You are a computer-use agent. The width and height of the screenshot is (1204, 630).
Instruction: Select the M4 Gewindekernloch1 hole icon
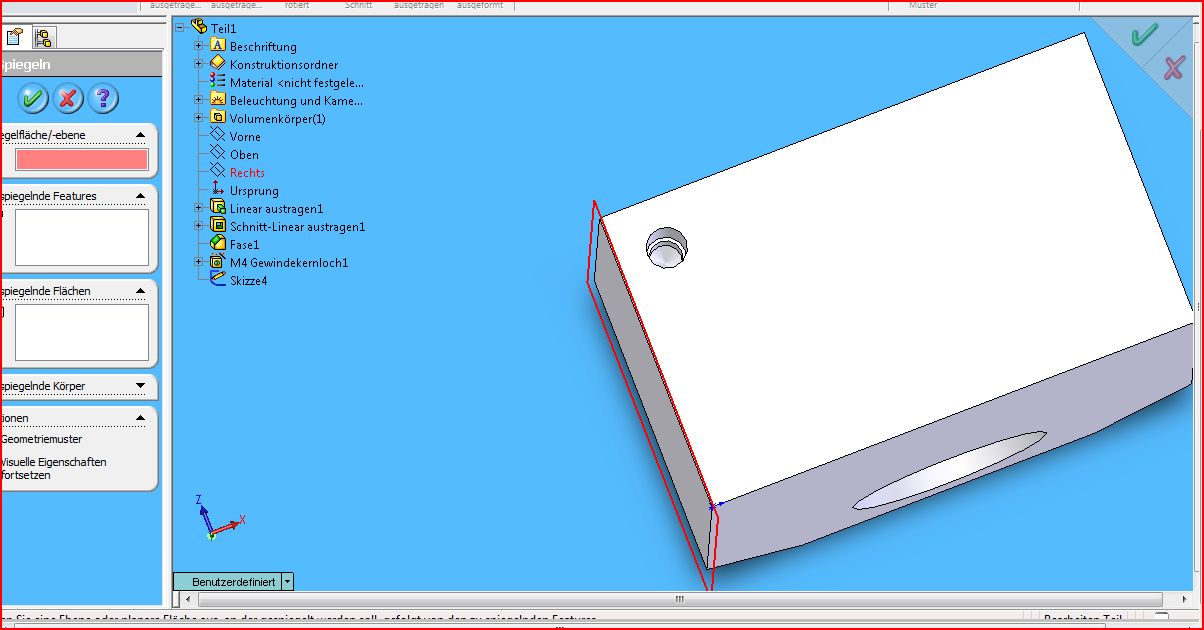click(x=218, y=262)
